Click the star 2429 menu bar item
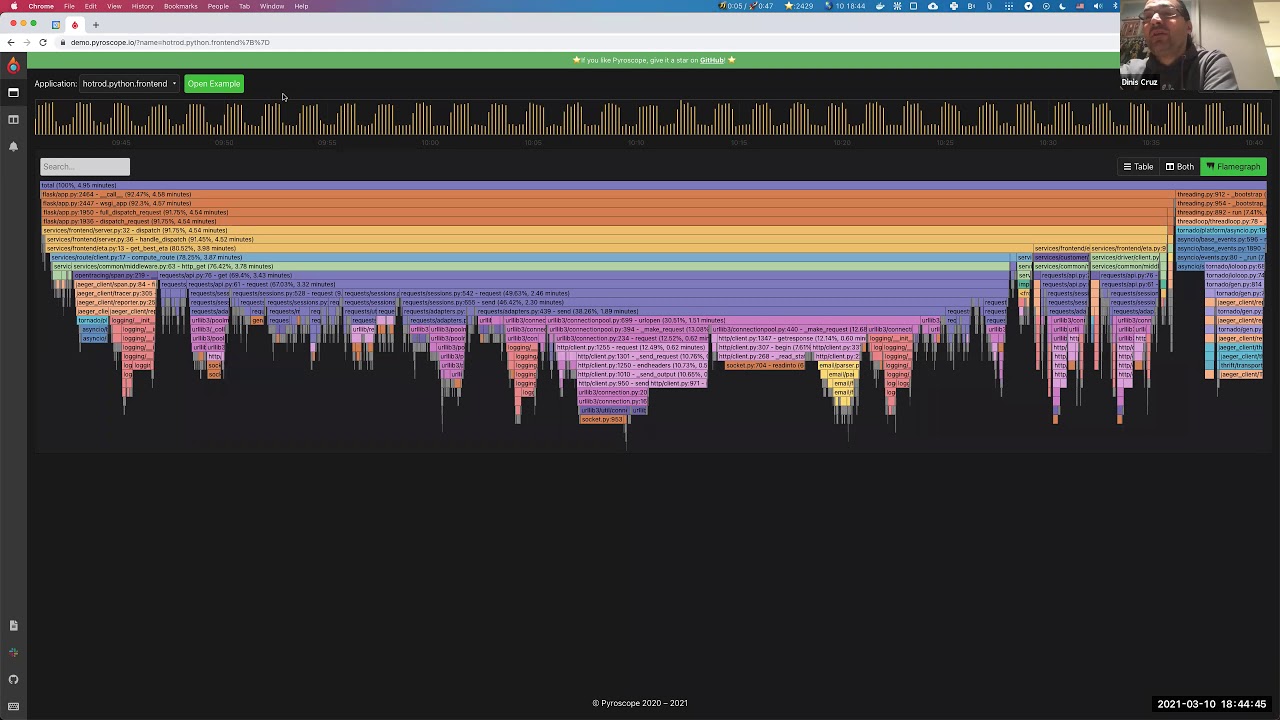Image resolution: width=1280 pixels, height=720 pixels. (x=800, y=6)
